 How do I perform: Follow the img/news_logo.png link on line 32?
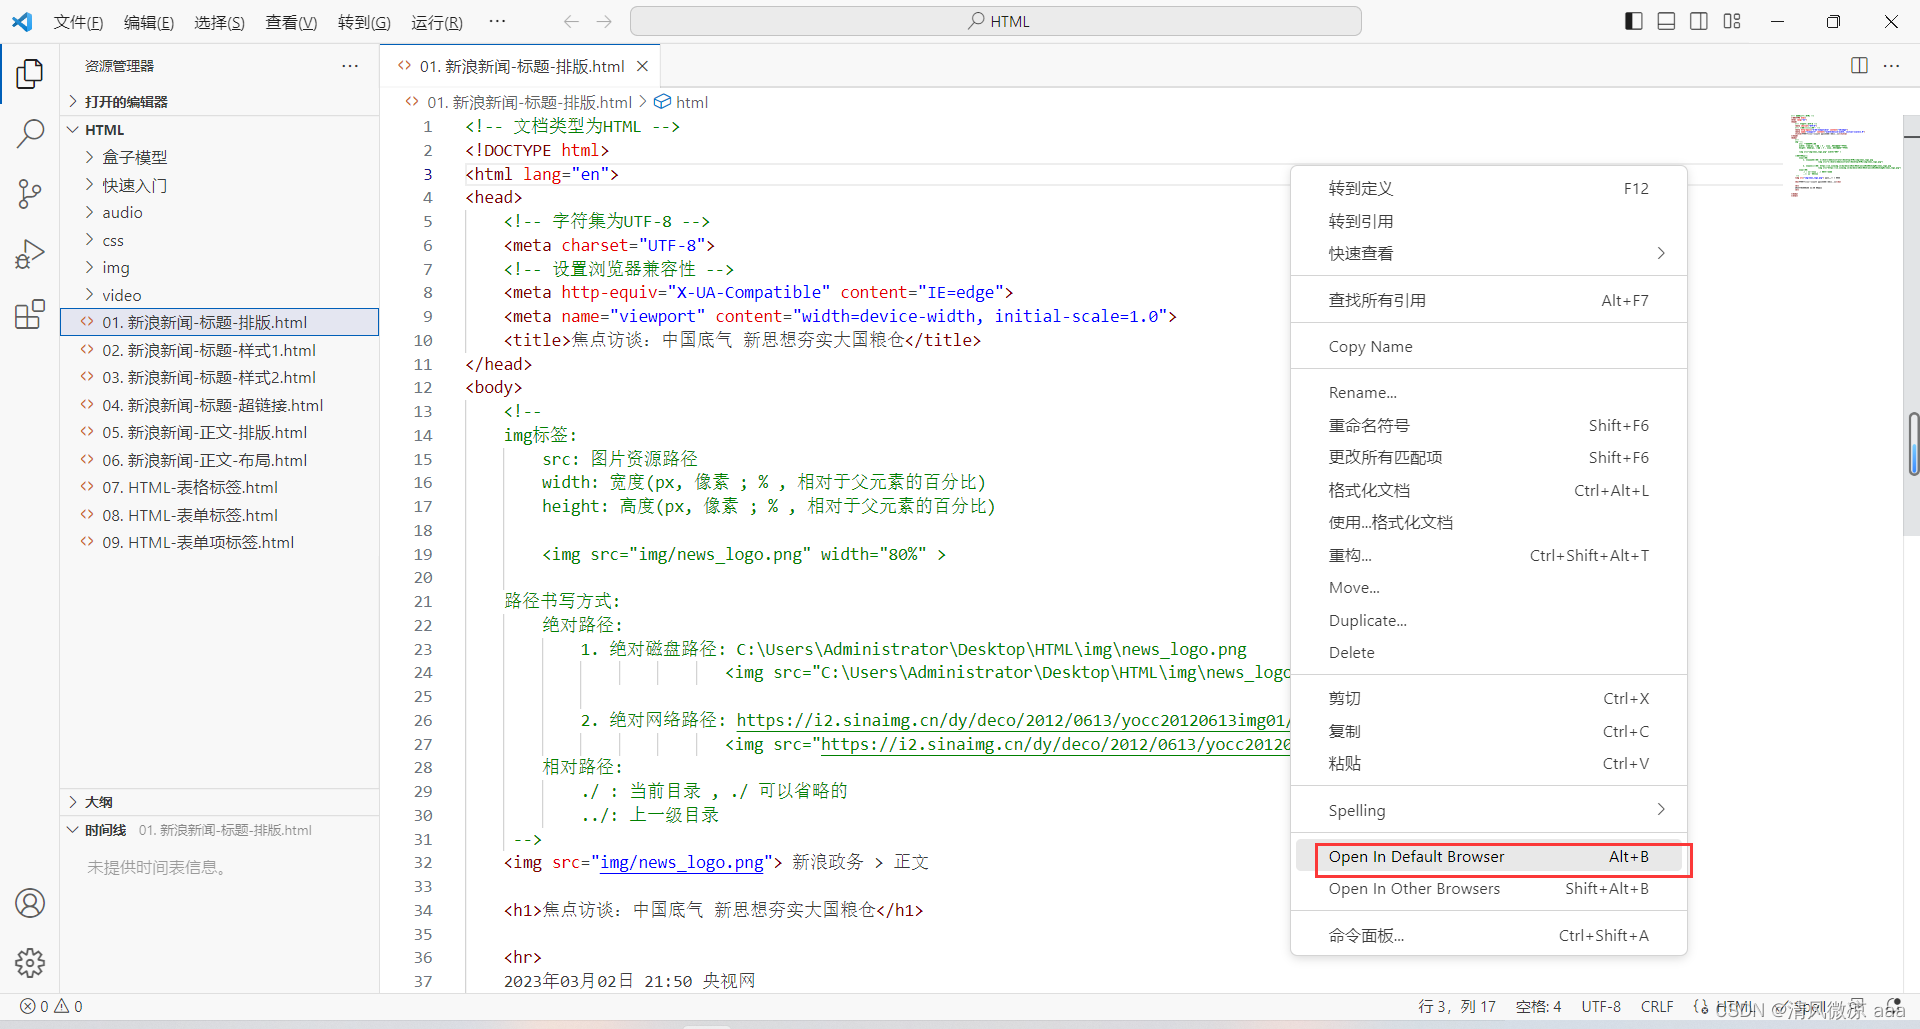coord(681,862)
